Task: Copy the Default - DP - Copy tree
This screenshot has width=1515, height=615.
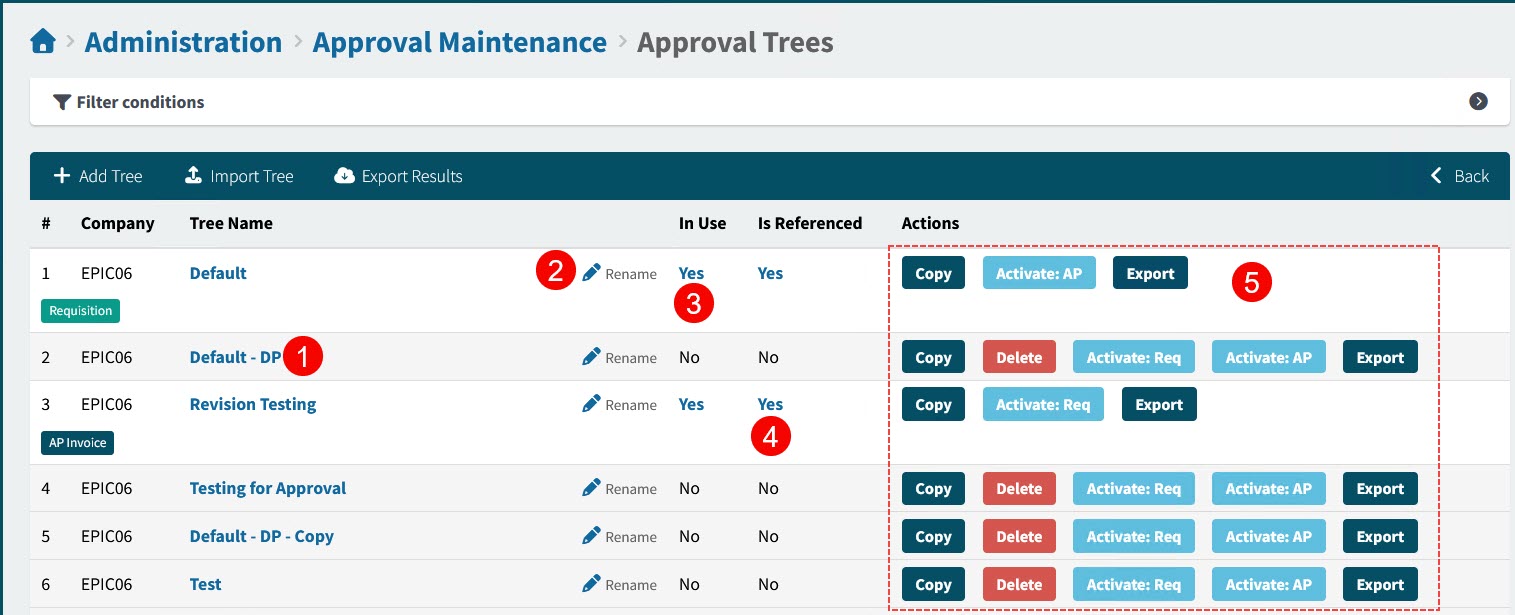Action: click(x=933, y=536)
